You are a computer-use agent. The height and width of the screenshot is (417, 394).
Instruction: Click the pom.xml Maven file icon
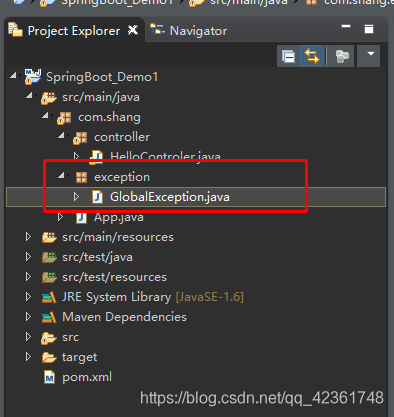pos(50,377)
